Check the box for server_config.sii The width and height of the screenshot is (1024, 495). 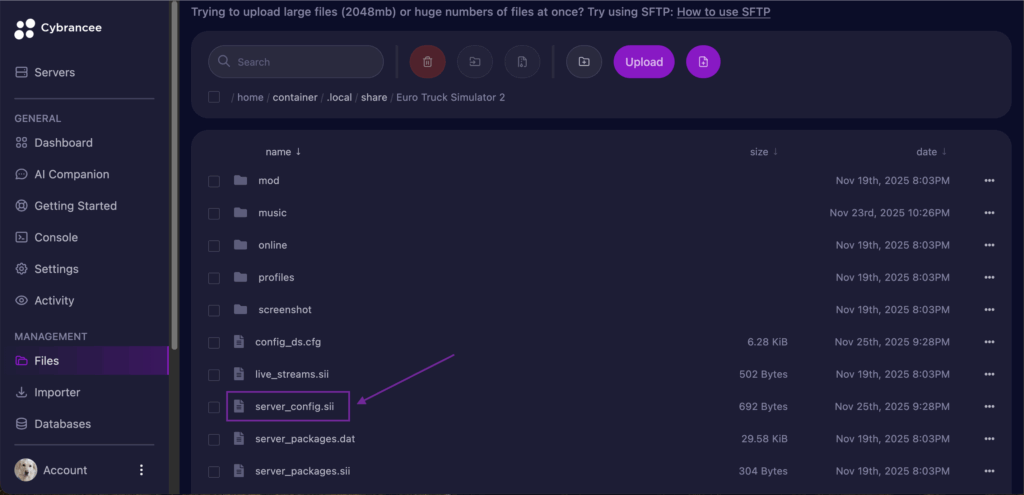point(214,407)
